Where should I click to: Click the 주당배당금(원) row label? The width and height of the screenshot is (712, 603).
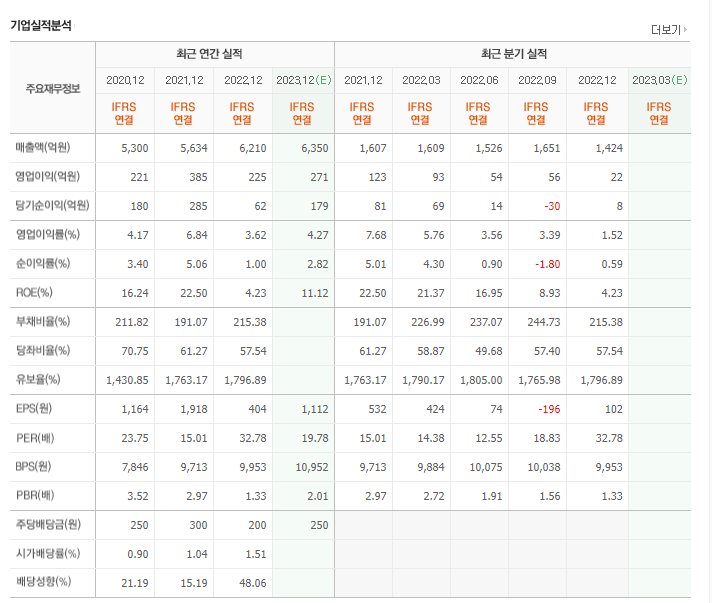pyautogui.click(x=48, y=525)
